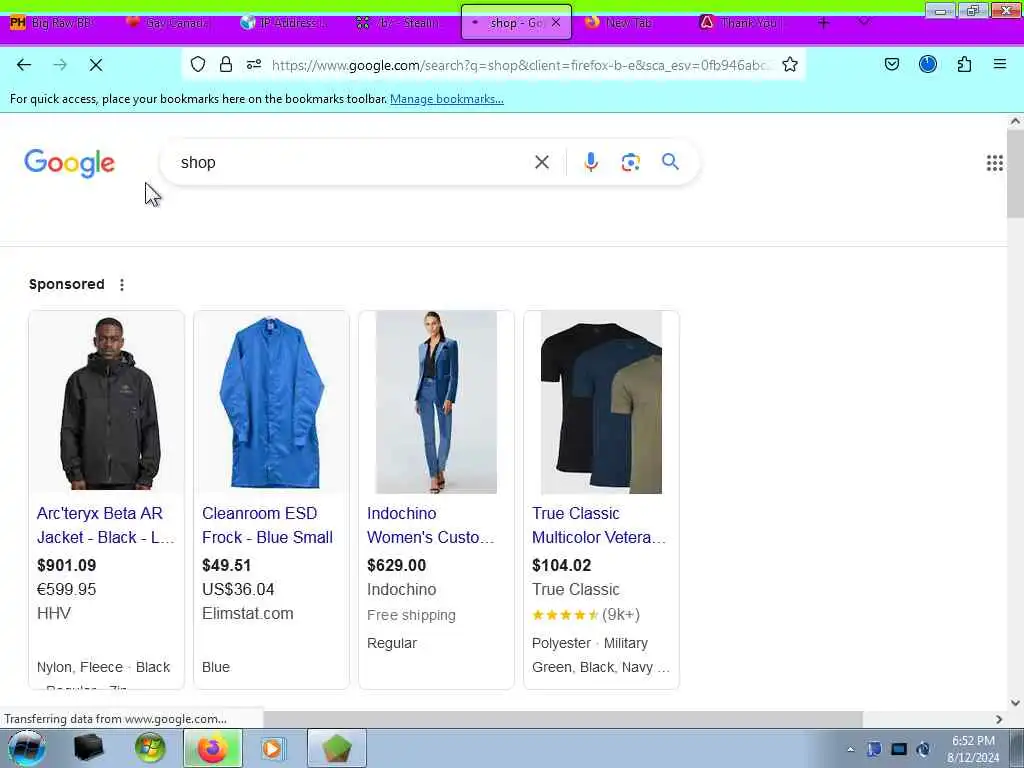This screenshot has height=768, width=1024.
Task: Open site permissions icon in address bar
Action: pos(254,64)
